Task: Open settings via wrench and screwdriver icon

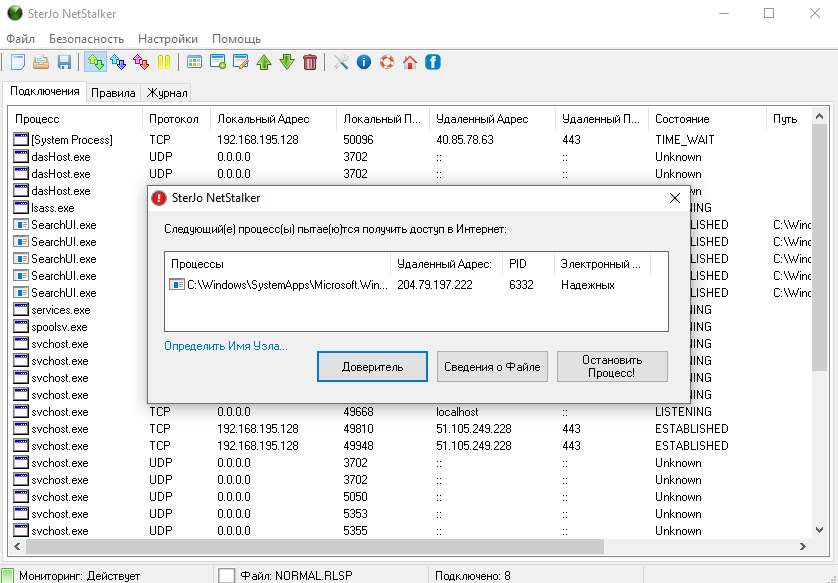Action: 340,62
